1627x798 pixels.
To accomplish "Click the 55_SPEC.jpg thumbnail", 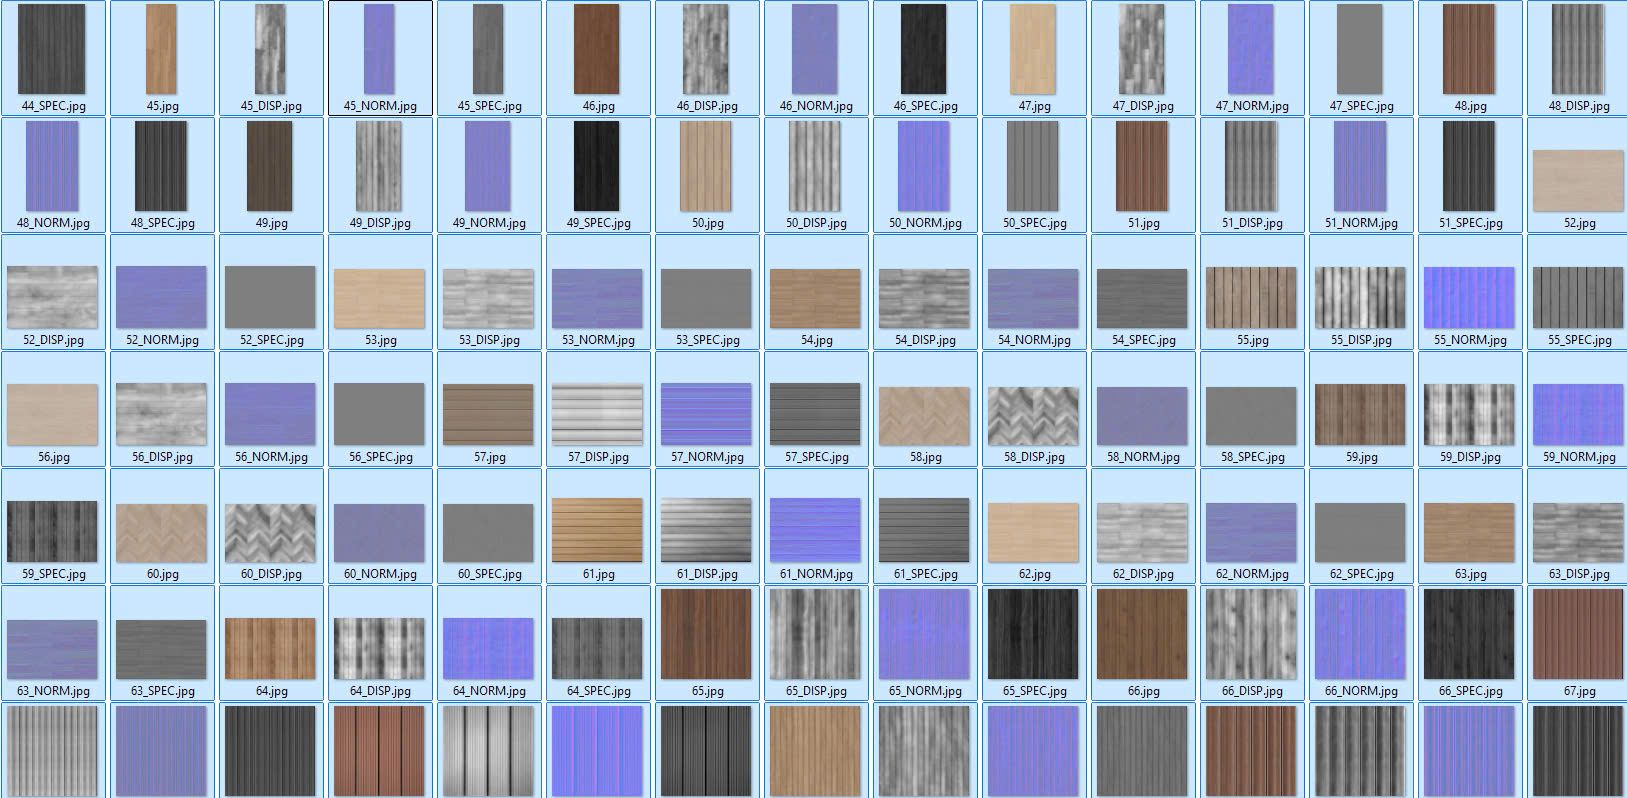I will [x=1579, y=298].
